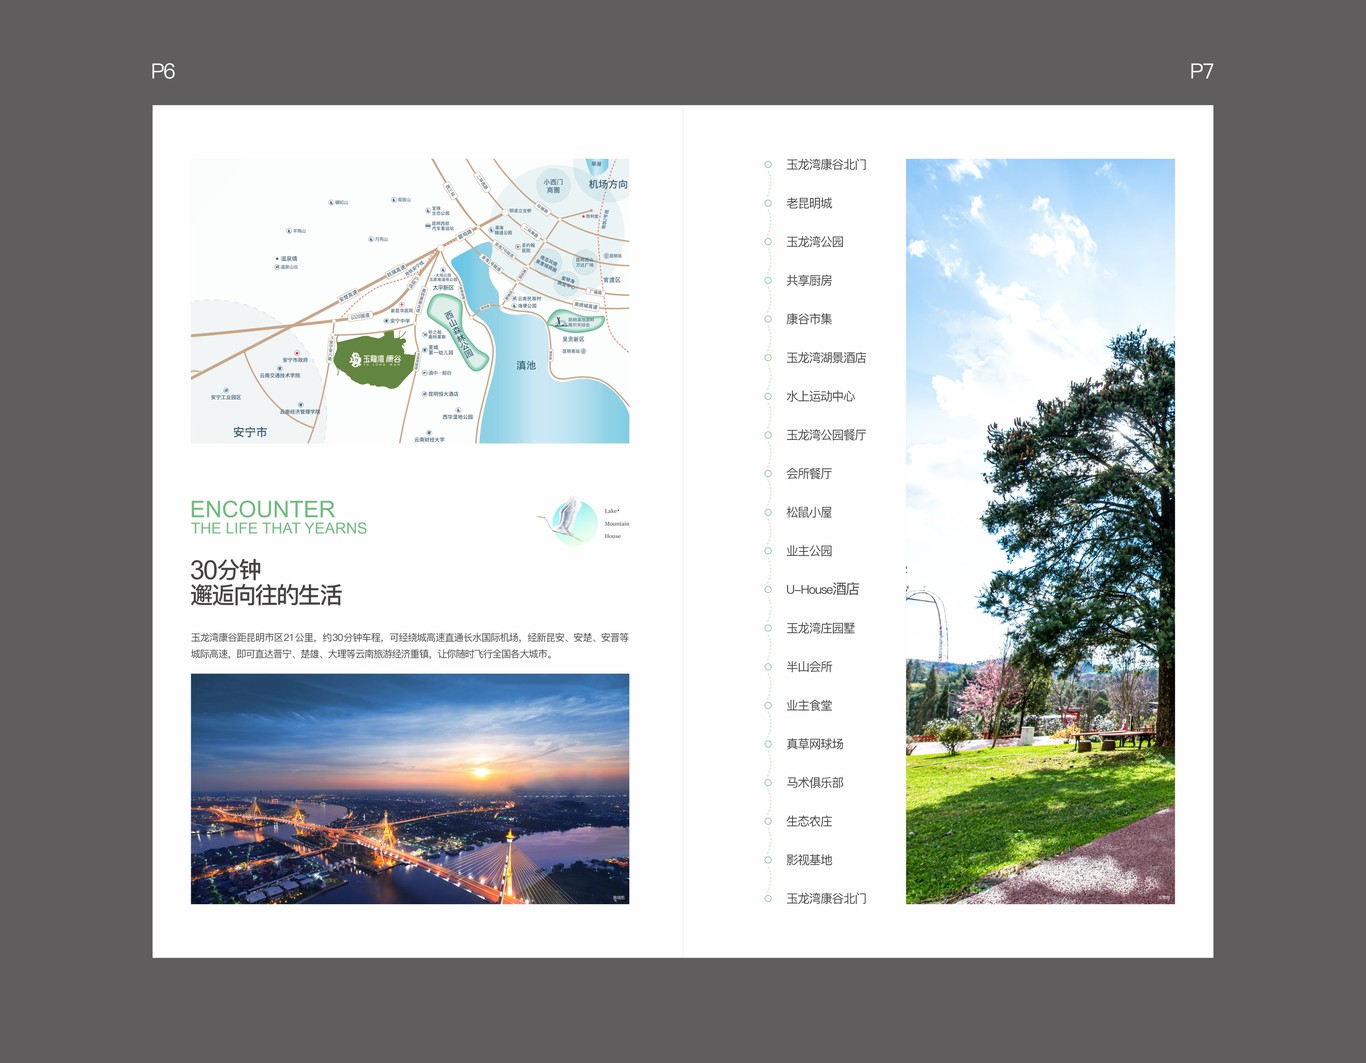This screenshot has width=1366, height=1063.
Task: Click the 生态农庄 list item
Action: click(809, 822)
